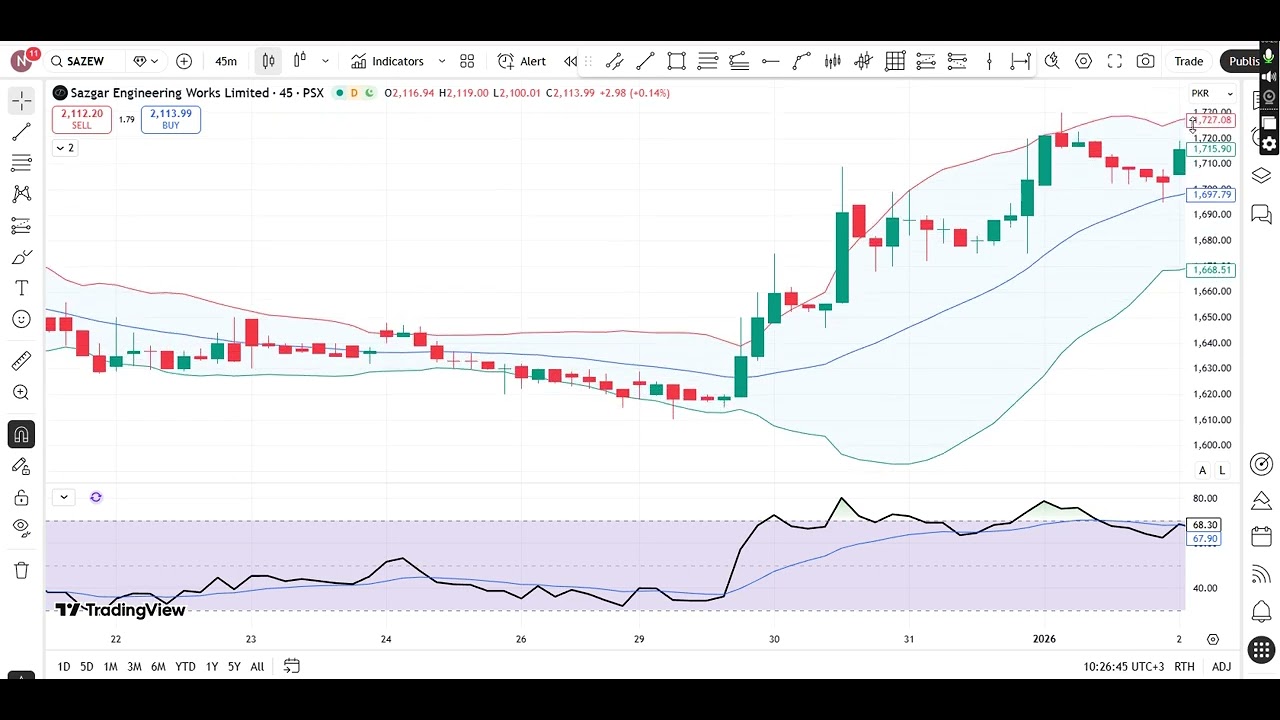This screenshot has width=1280, height=720.
Task: Select the 1D time range
Action: point(64,667)
